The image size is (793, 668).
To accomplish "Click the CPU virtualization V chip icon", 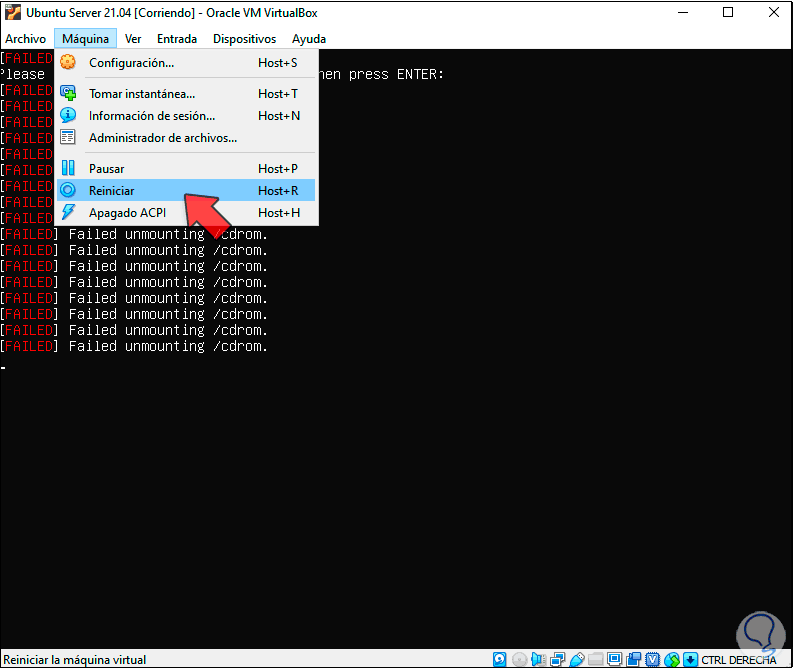I will (653, 659).
